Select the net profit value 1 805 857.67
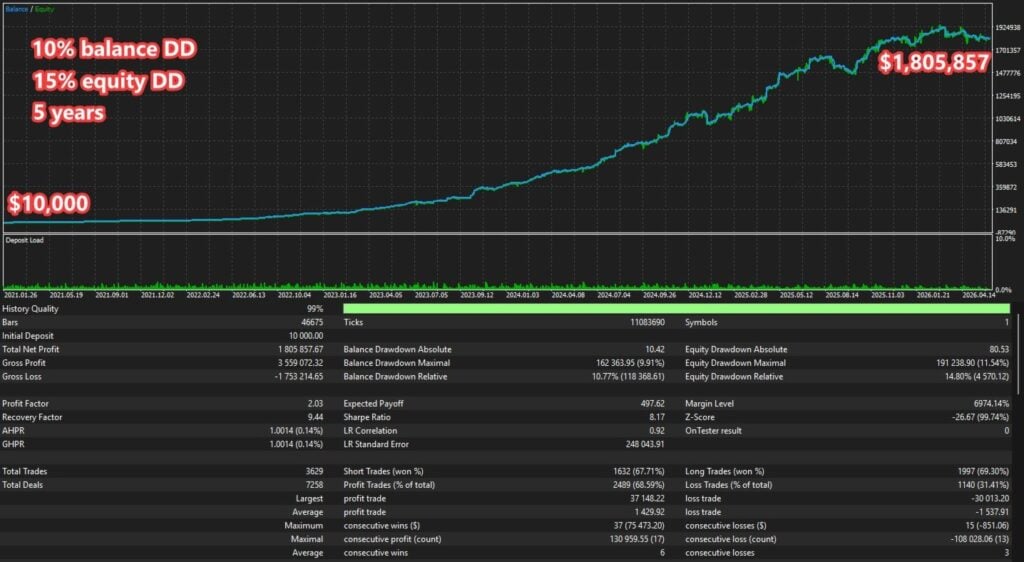The width and height of the screenshot is (1024, 562). (x=300, y=350)
